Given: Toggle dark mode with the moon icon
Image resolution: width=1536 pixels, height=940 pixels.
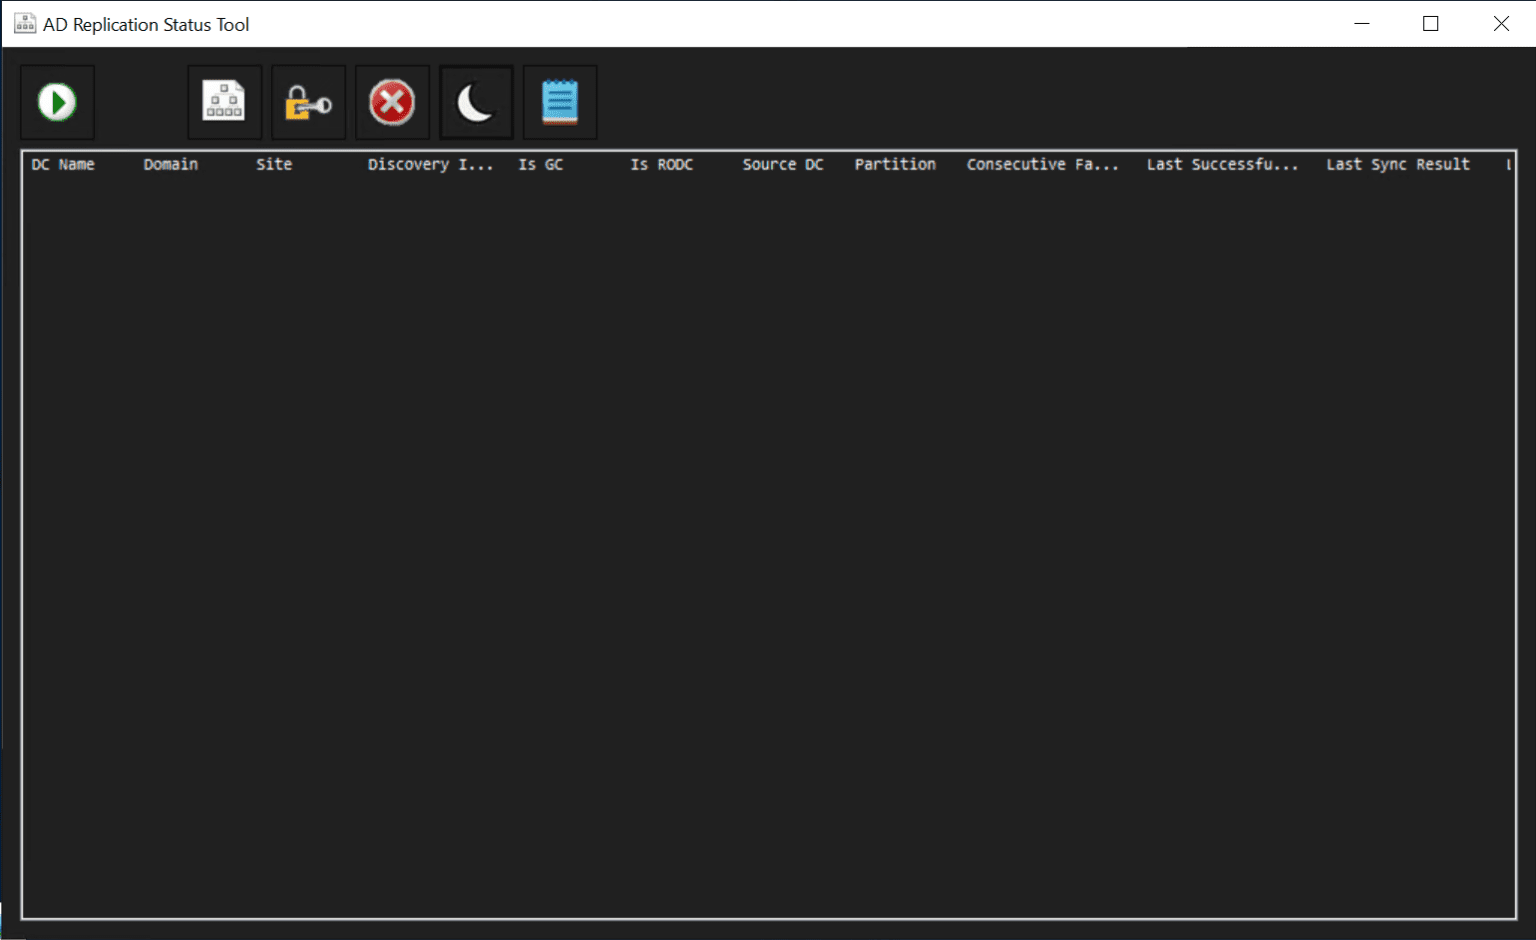Looking at the screenshot, I should click(476, 101).
